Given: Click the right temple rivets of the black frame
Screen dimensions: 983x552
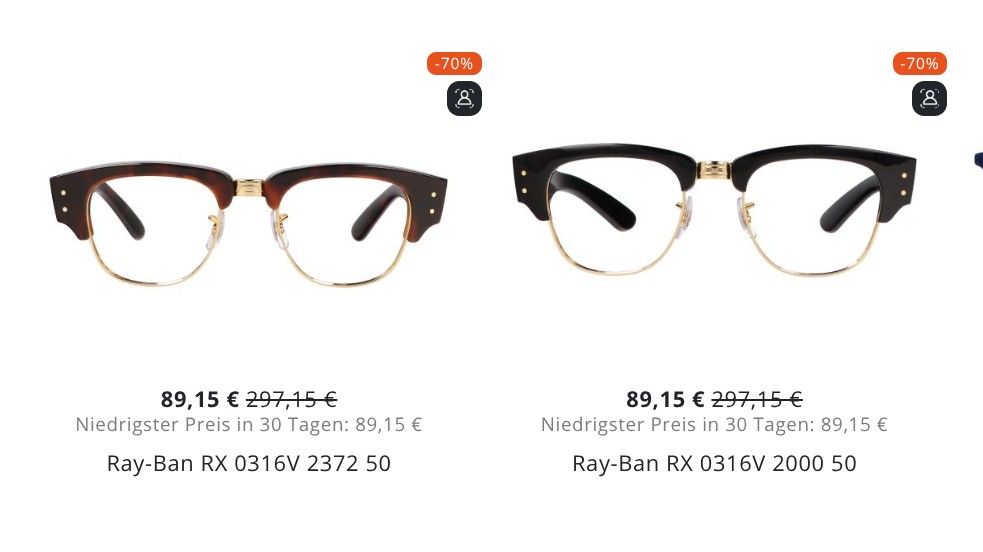Looking at the screenshot, I should click(x=903, y=184).
